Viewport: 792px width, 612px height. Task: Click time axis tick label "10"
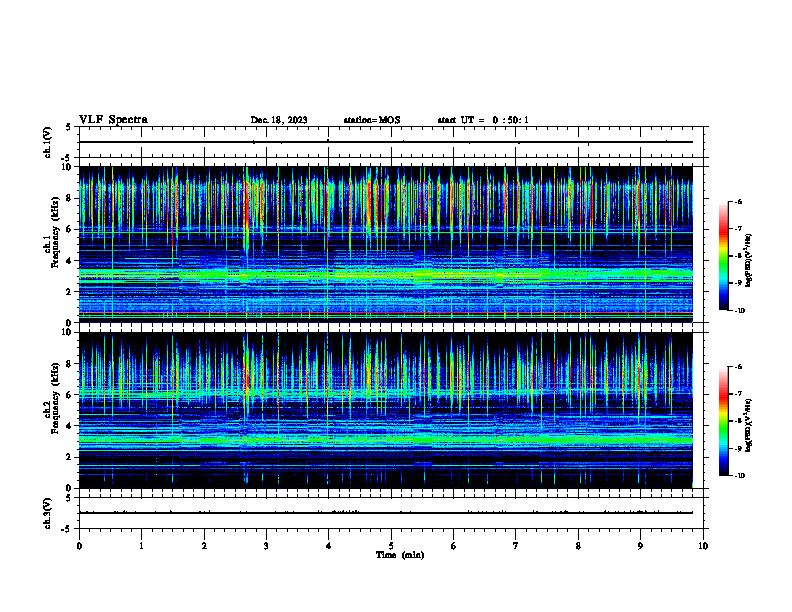(x=703, y=546)
